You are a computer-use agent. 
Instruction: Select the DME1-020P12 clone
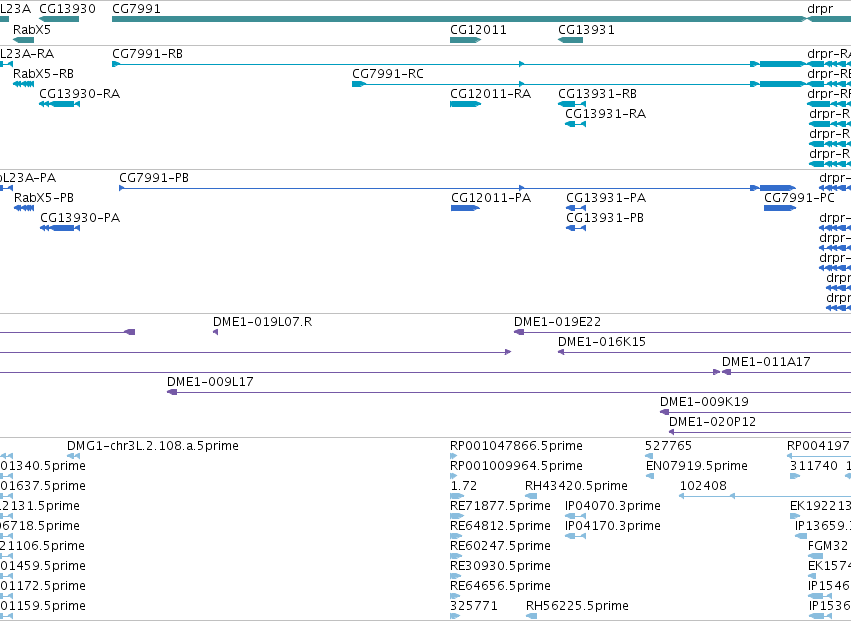(760, 432)
